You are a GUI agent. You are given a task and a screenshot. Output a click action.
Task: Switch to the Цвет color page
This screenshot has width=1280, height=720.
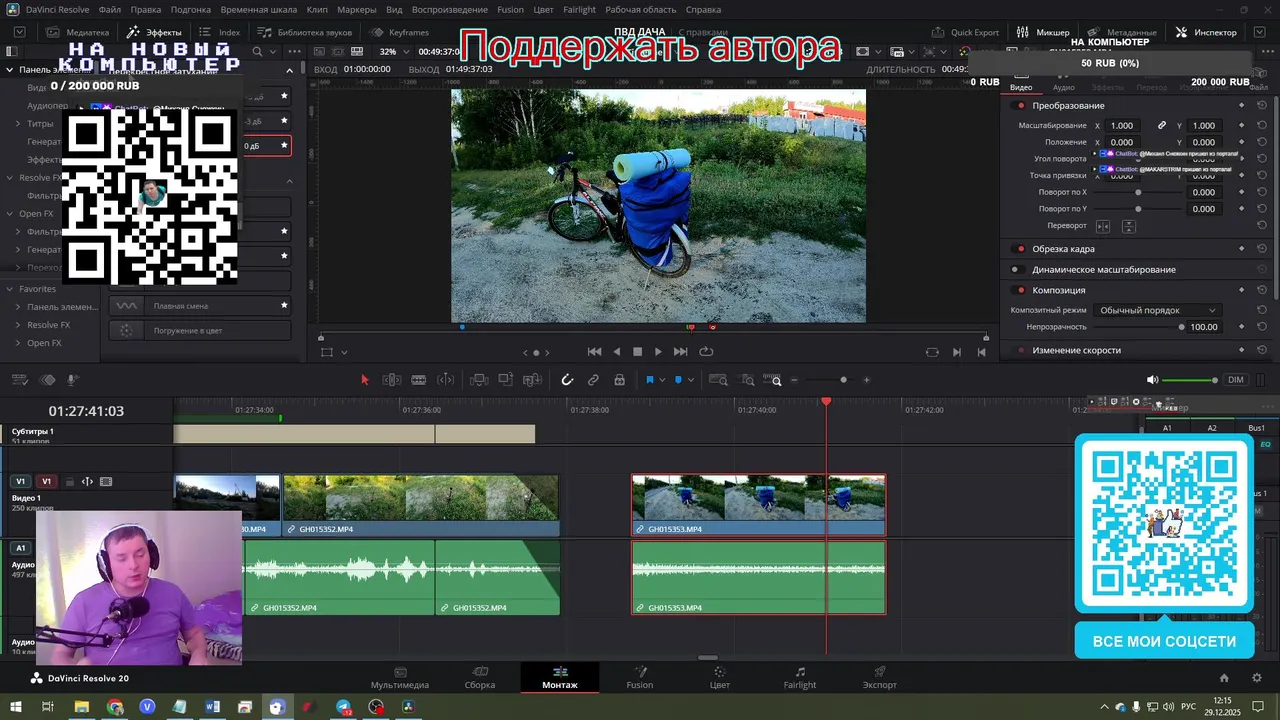coord(720,678)
